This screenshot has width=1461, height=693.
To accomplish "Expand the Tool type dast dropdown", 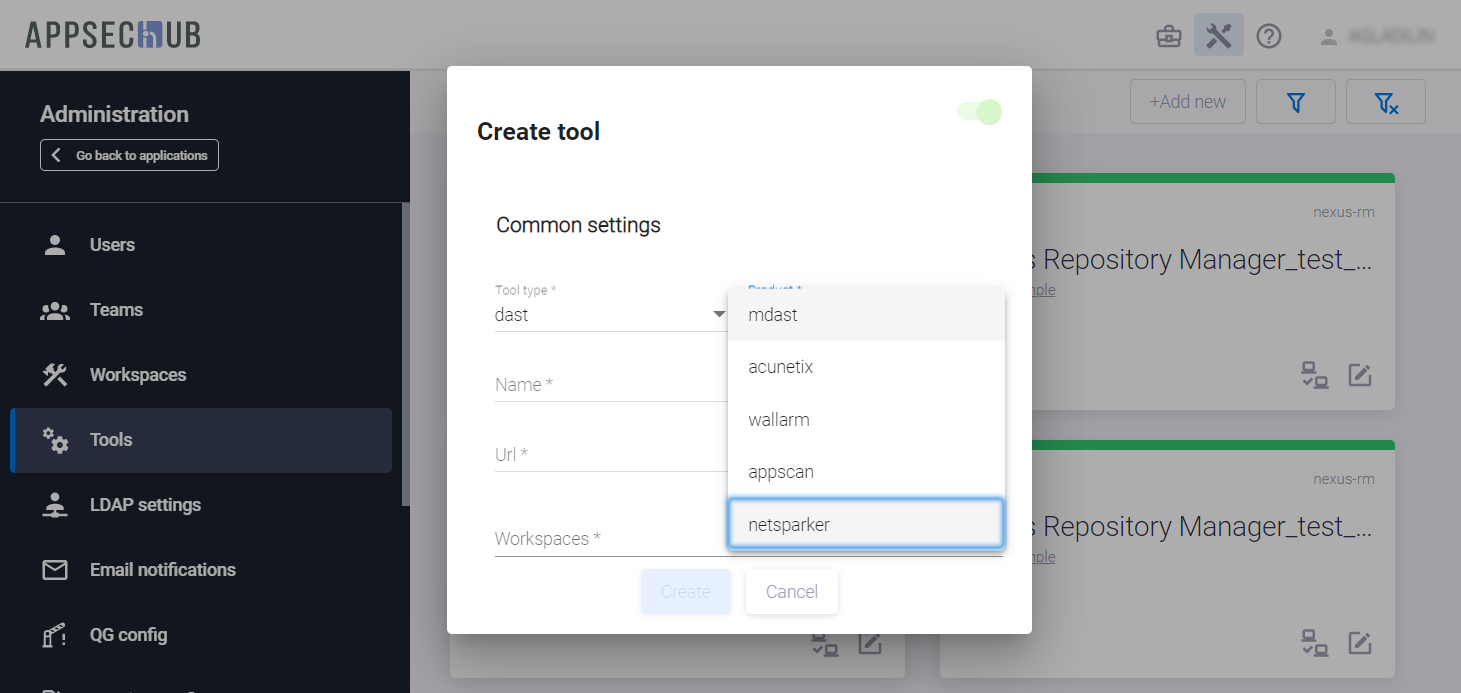I will click(610, 314).
